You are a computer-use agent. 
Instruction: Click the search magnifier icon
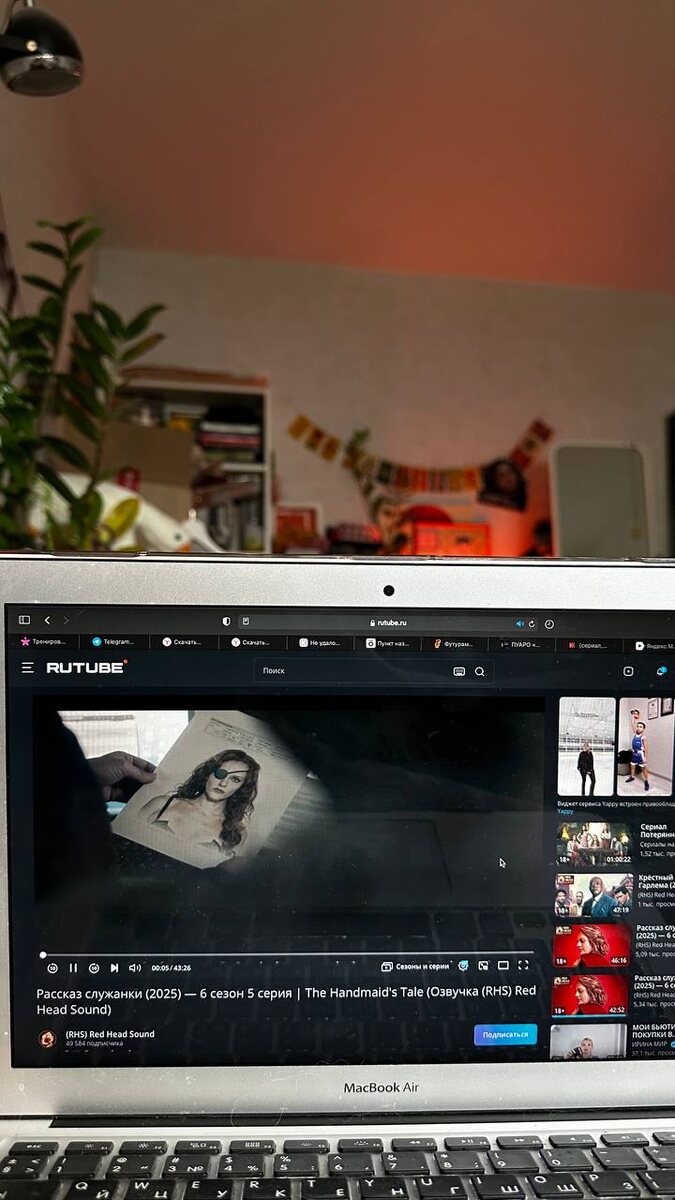coord(480,672)
